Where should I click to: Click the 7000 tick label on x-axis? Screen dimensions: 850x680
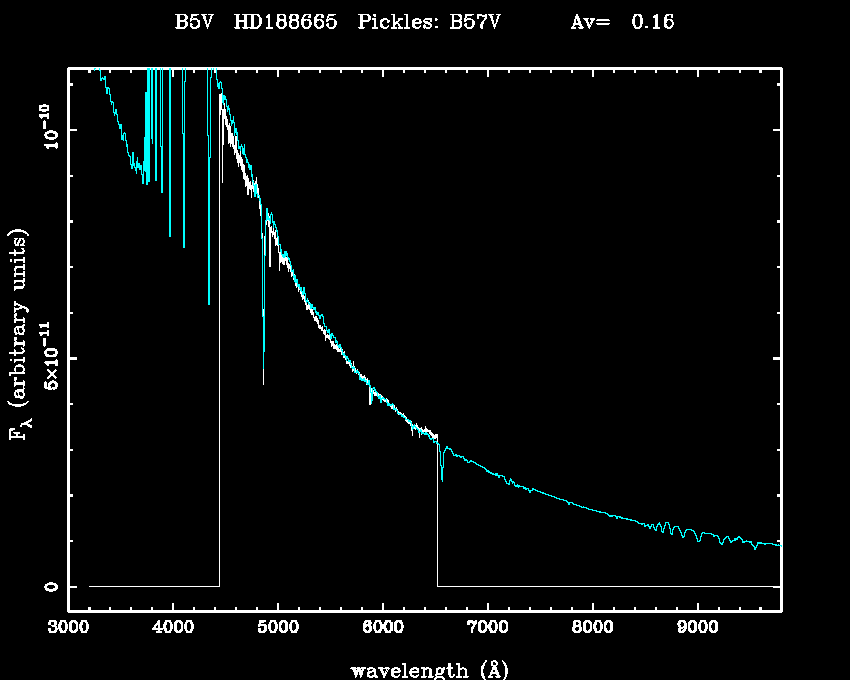click(487, 629)
